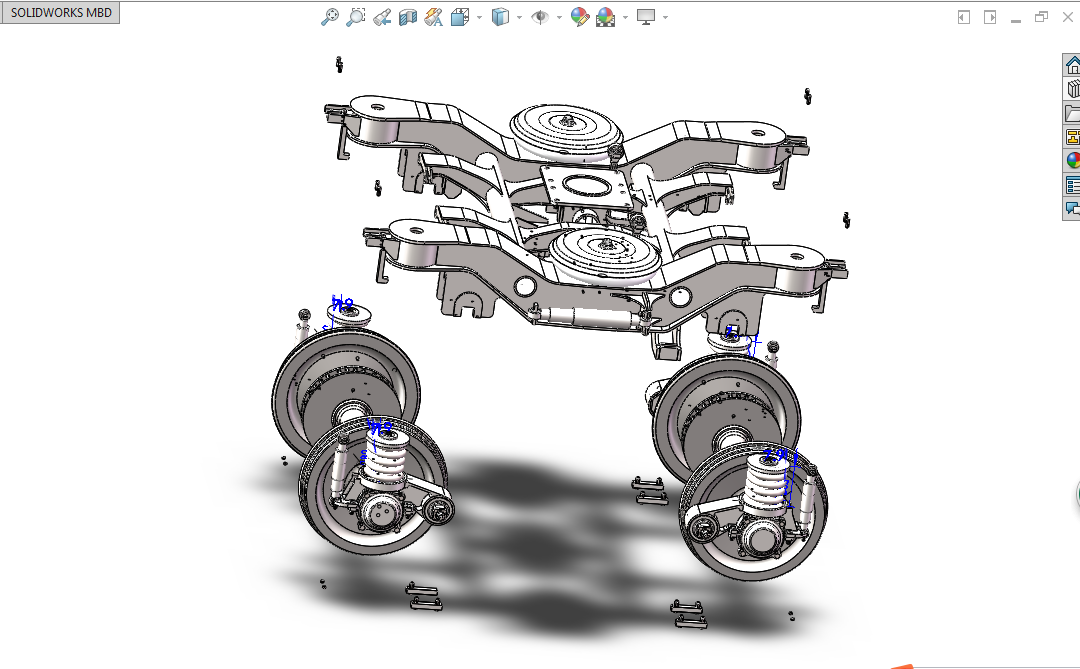Open the SOLIDWORKS MBD tab

tap(61, 12)
